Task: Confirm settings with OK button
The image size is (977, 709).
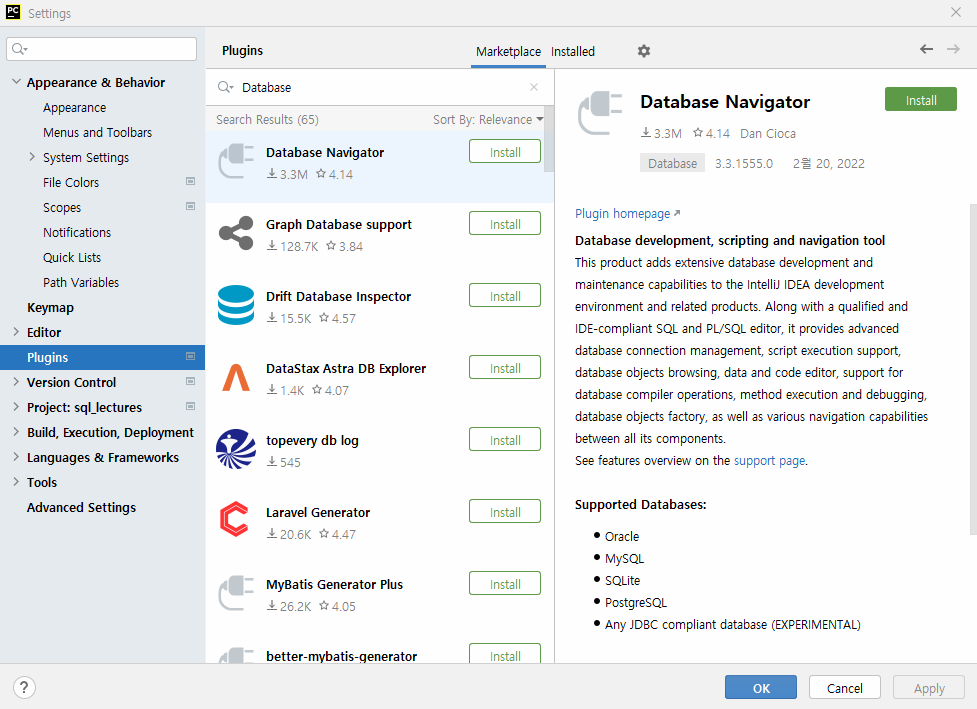Action: [x=761, y=688]
